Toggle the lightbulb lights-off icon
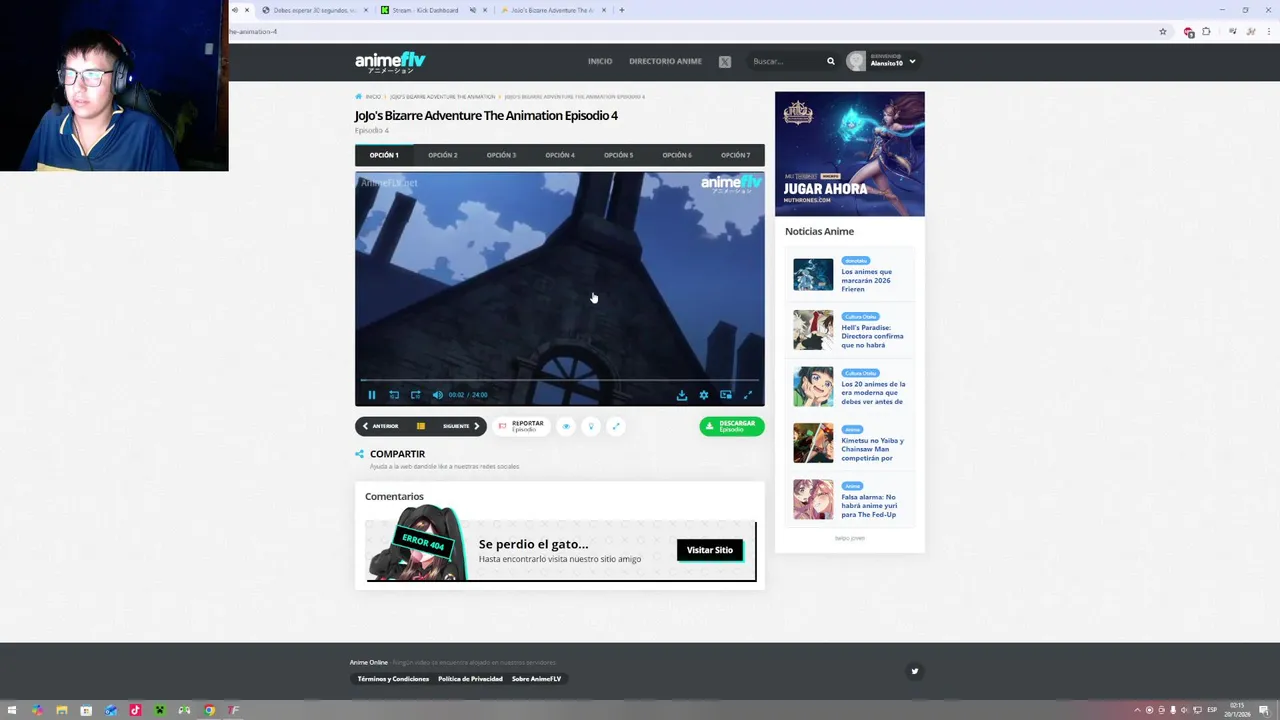 [591, 426]
